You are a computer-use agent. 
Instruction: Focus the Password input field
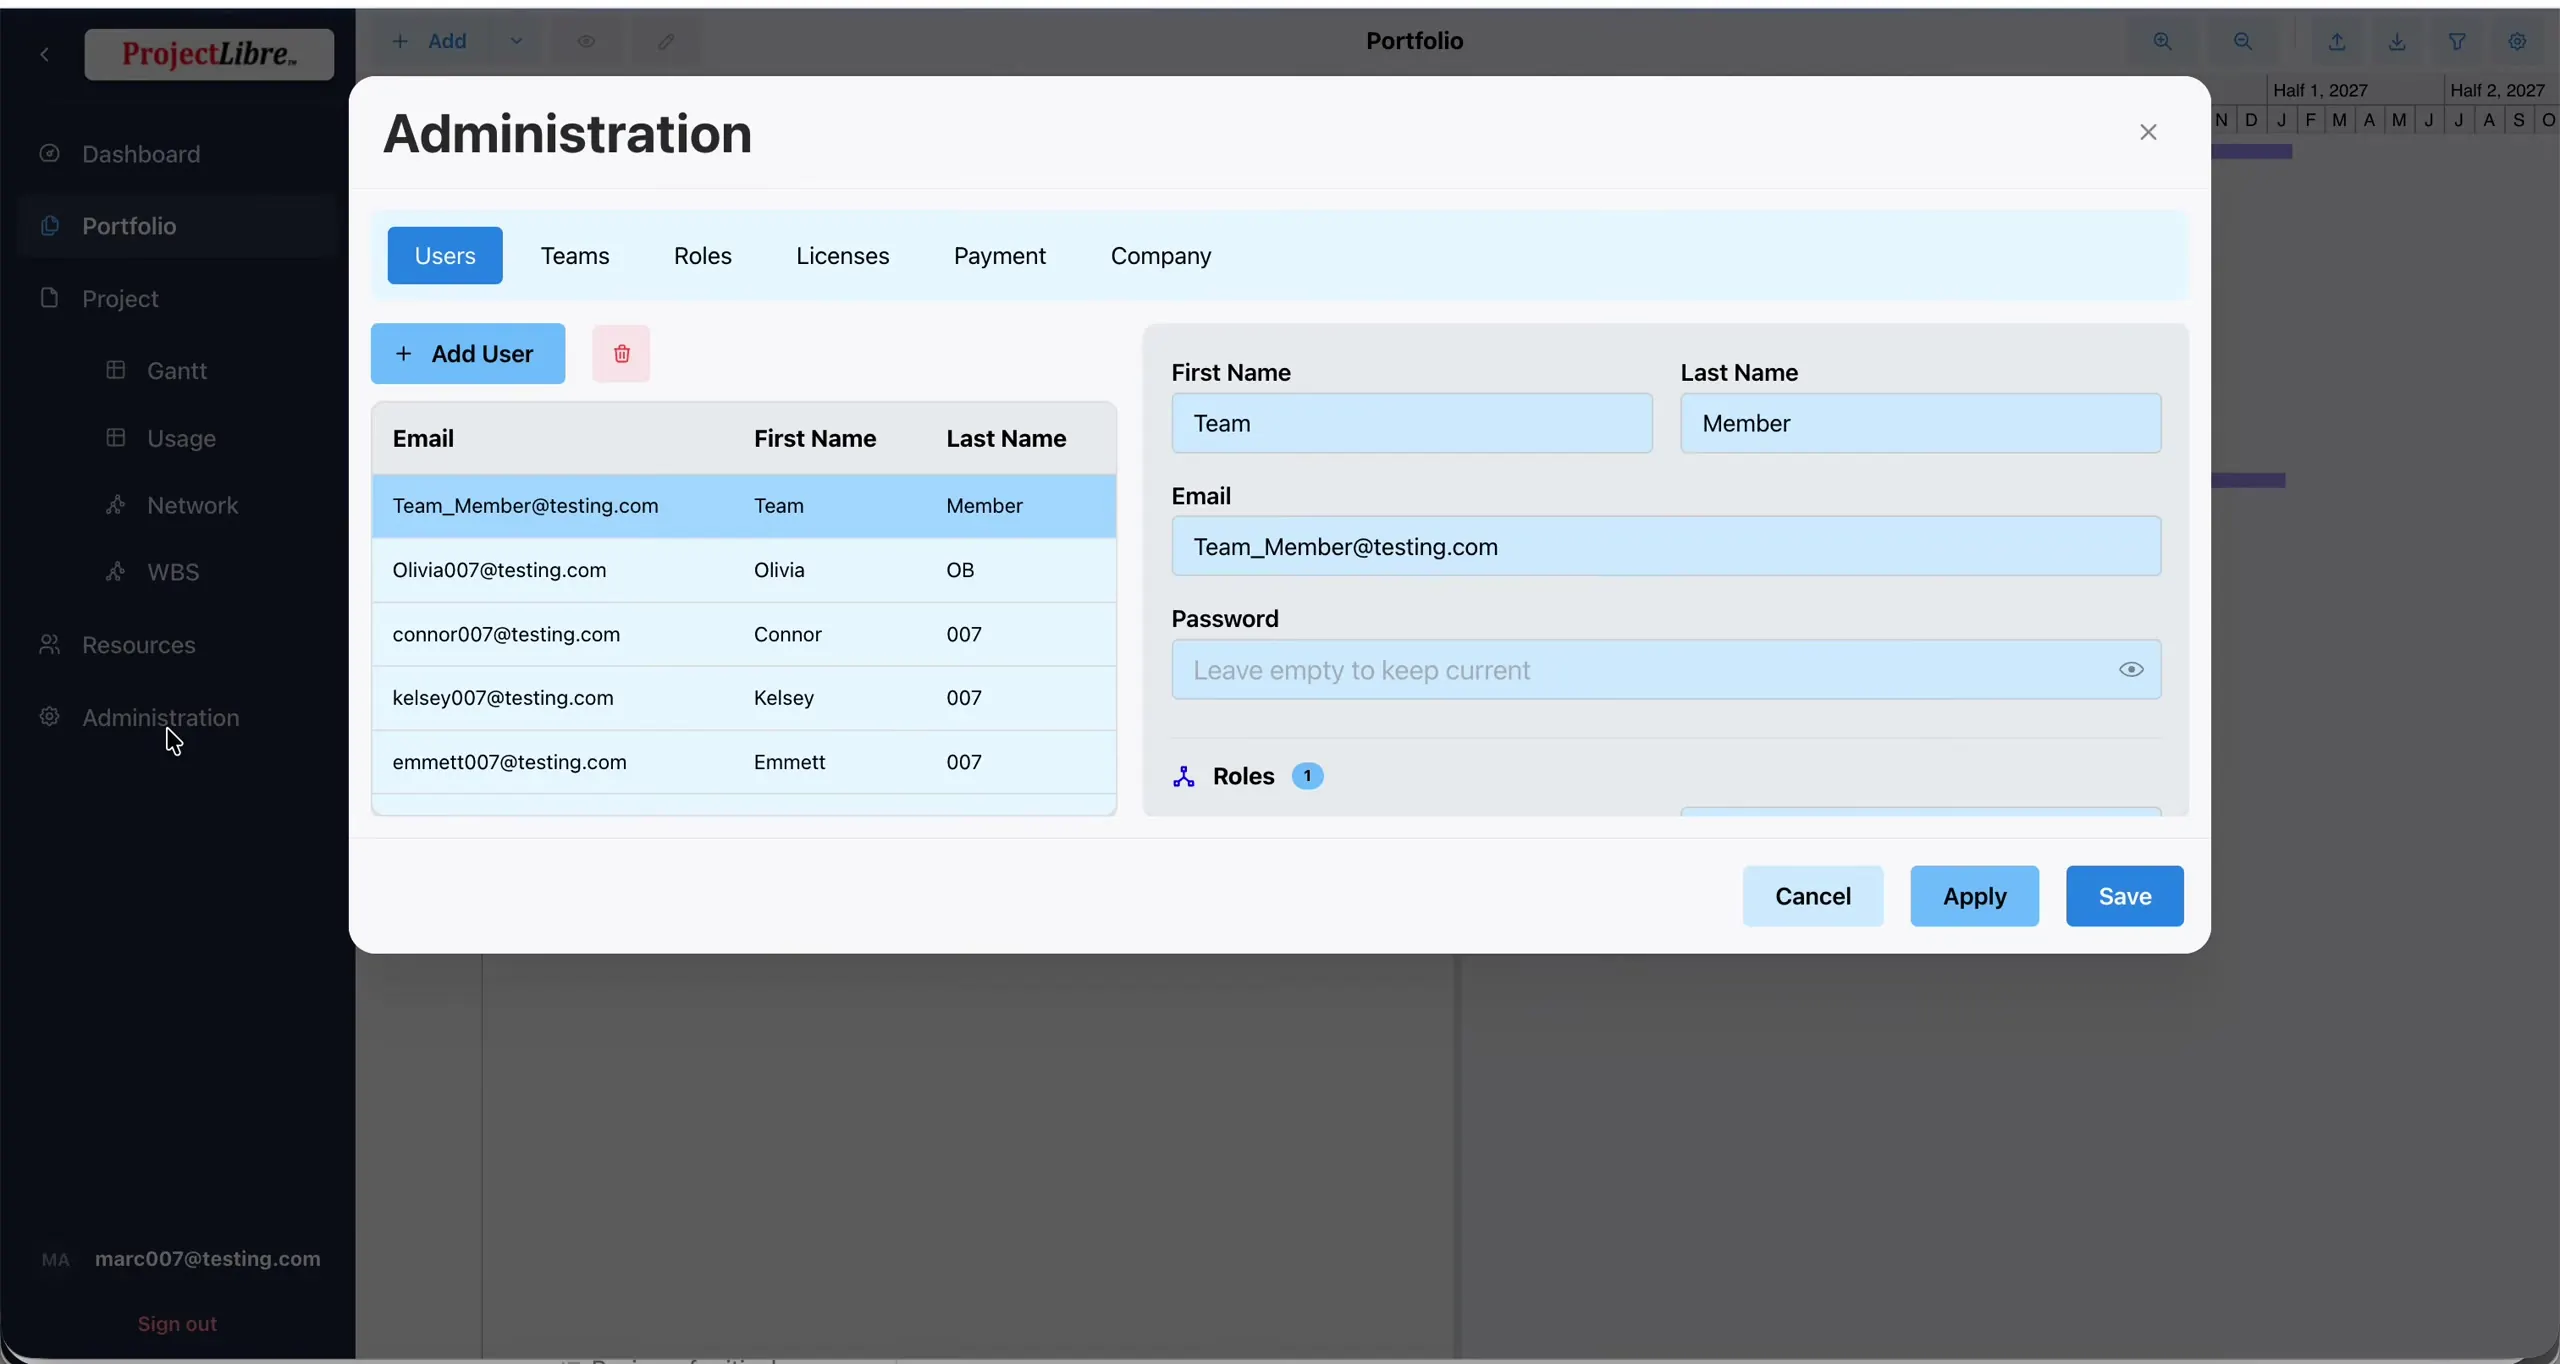click(x=1666, y=670)
